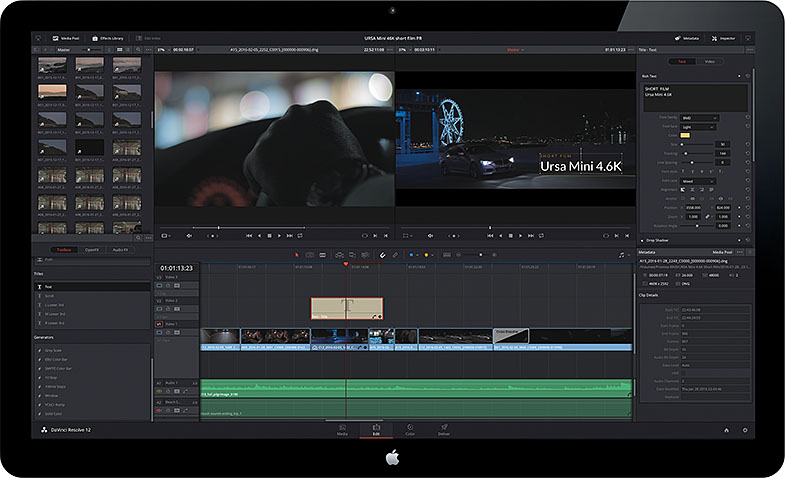Select the orange sunset clip thumbnail
Viewport: 785px width, 478px height.
tap(52, 92)
